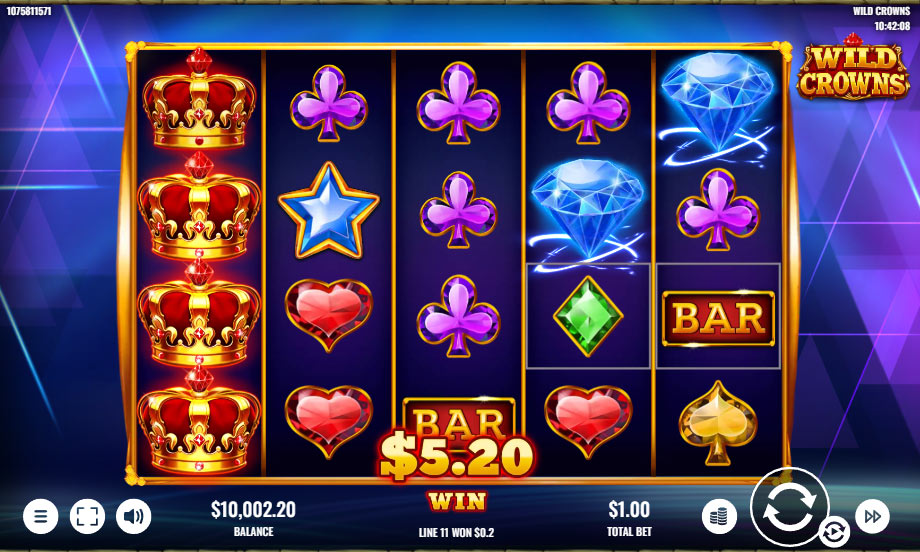Viewport: 920px width, 552px height.
Task: Click the Wild Crowns logo
Action: pos(853,67)
